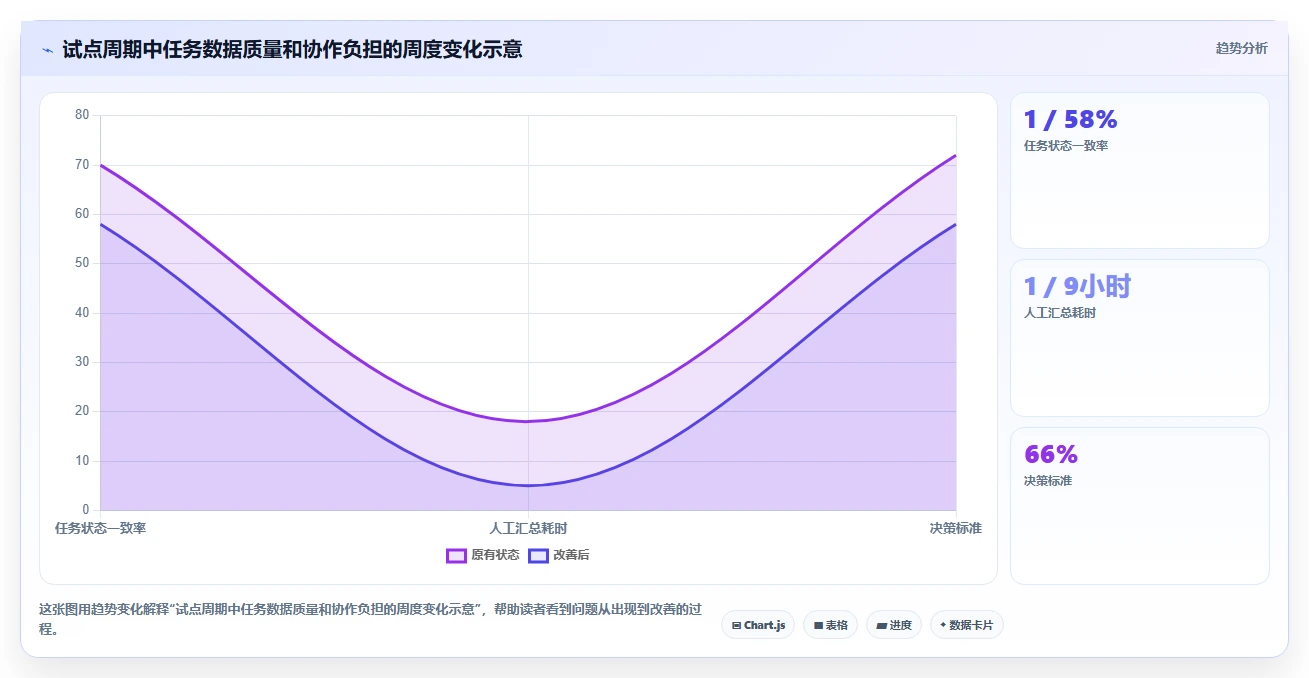
Task: Click the 改善后 legend label
Action: click(571, 555)
